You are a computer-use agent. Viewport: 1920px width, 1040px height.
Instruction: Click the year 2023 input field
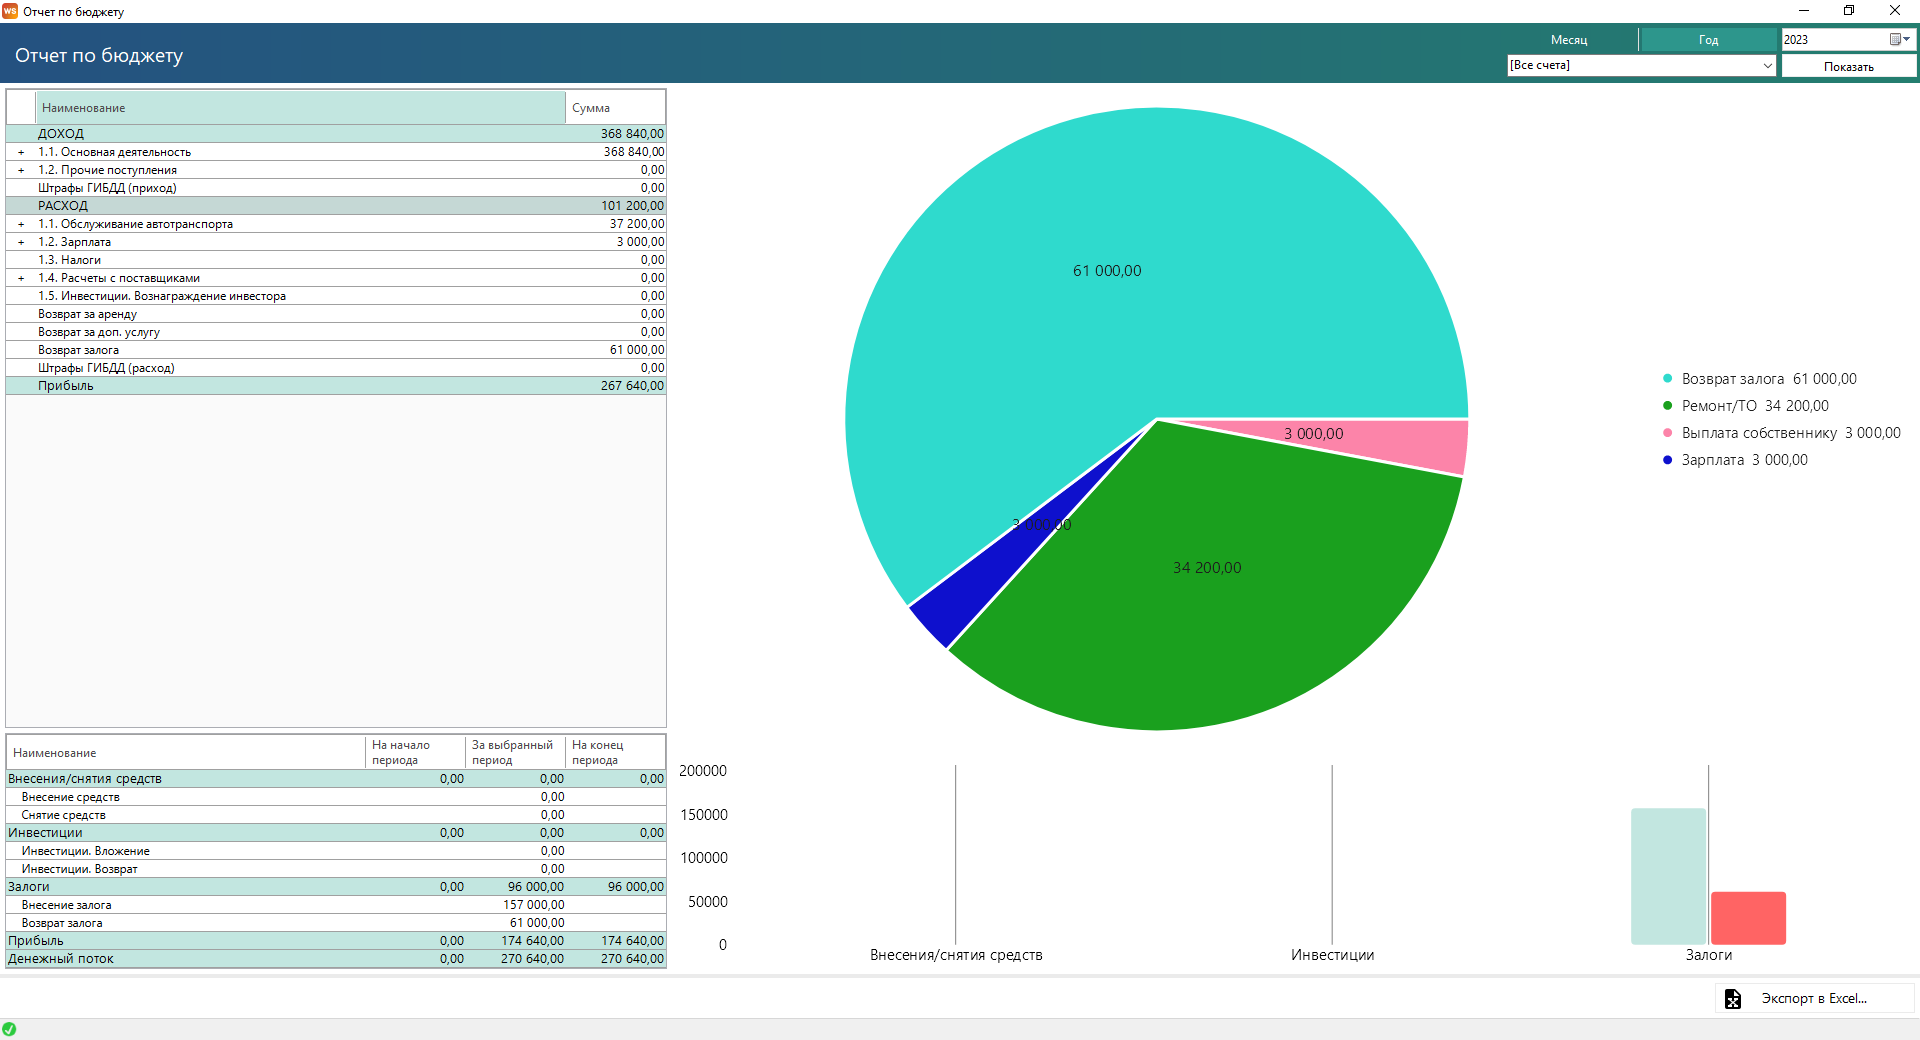[1833, 40]
